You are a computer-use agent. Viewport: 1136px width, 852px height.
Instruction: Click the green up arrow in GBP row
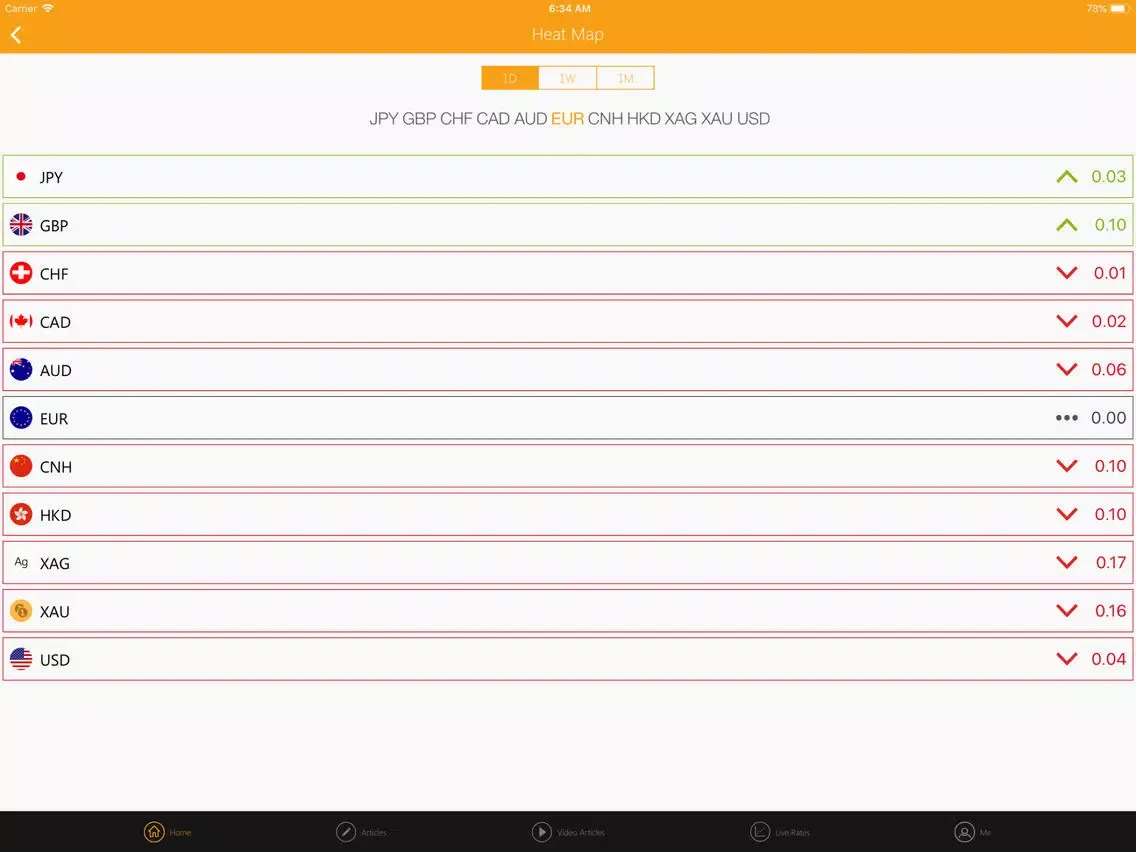pyautogui.click(x=1066, y=225)
